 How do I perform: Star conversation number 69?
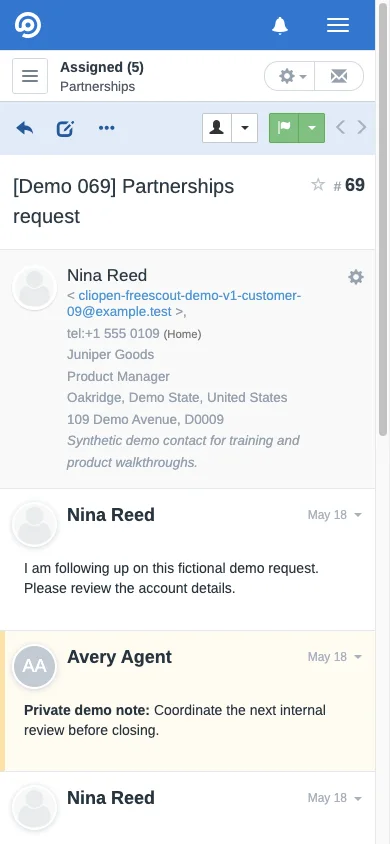[x=318, y=185]
